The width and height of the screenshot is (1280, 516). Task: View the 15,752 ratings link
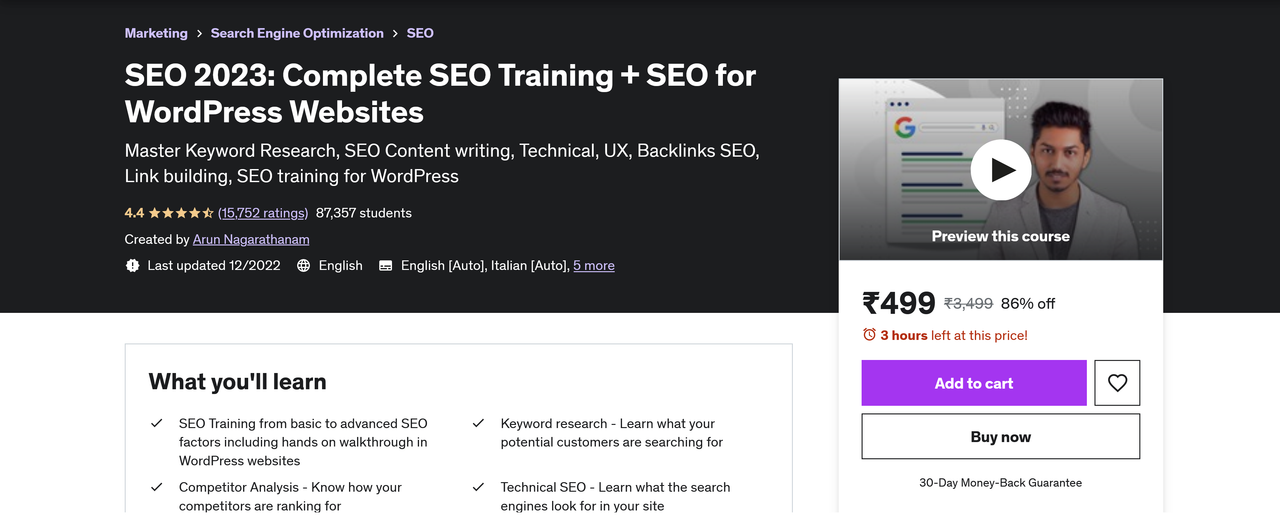pyautogui.click(x=263, y=213)
